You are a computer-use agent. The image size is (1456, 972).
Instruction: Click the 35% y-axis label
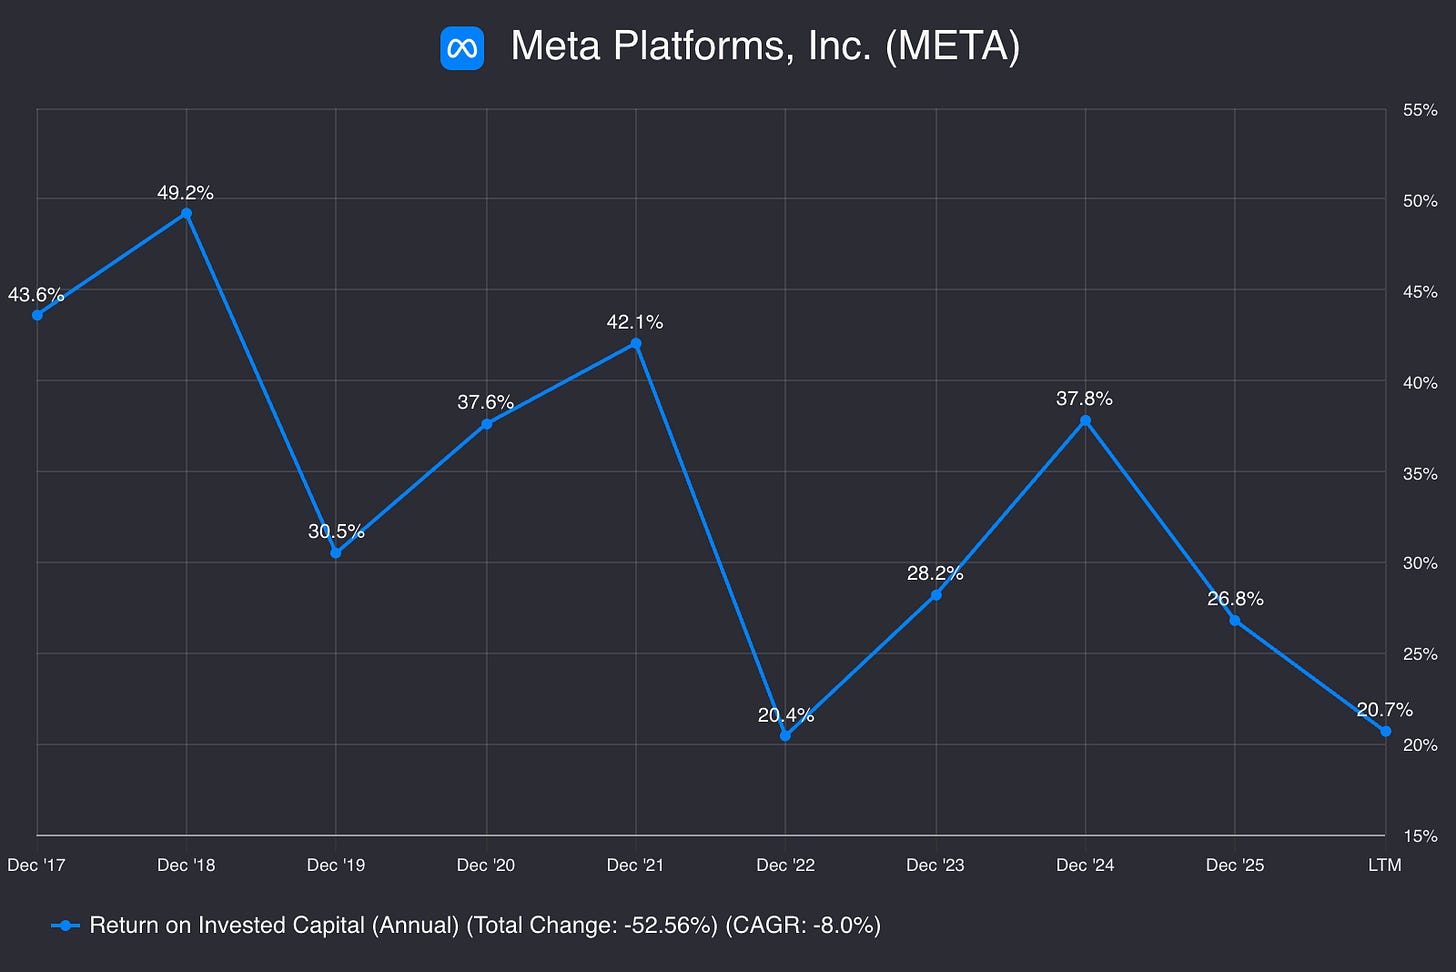coord(1420,473)
